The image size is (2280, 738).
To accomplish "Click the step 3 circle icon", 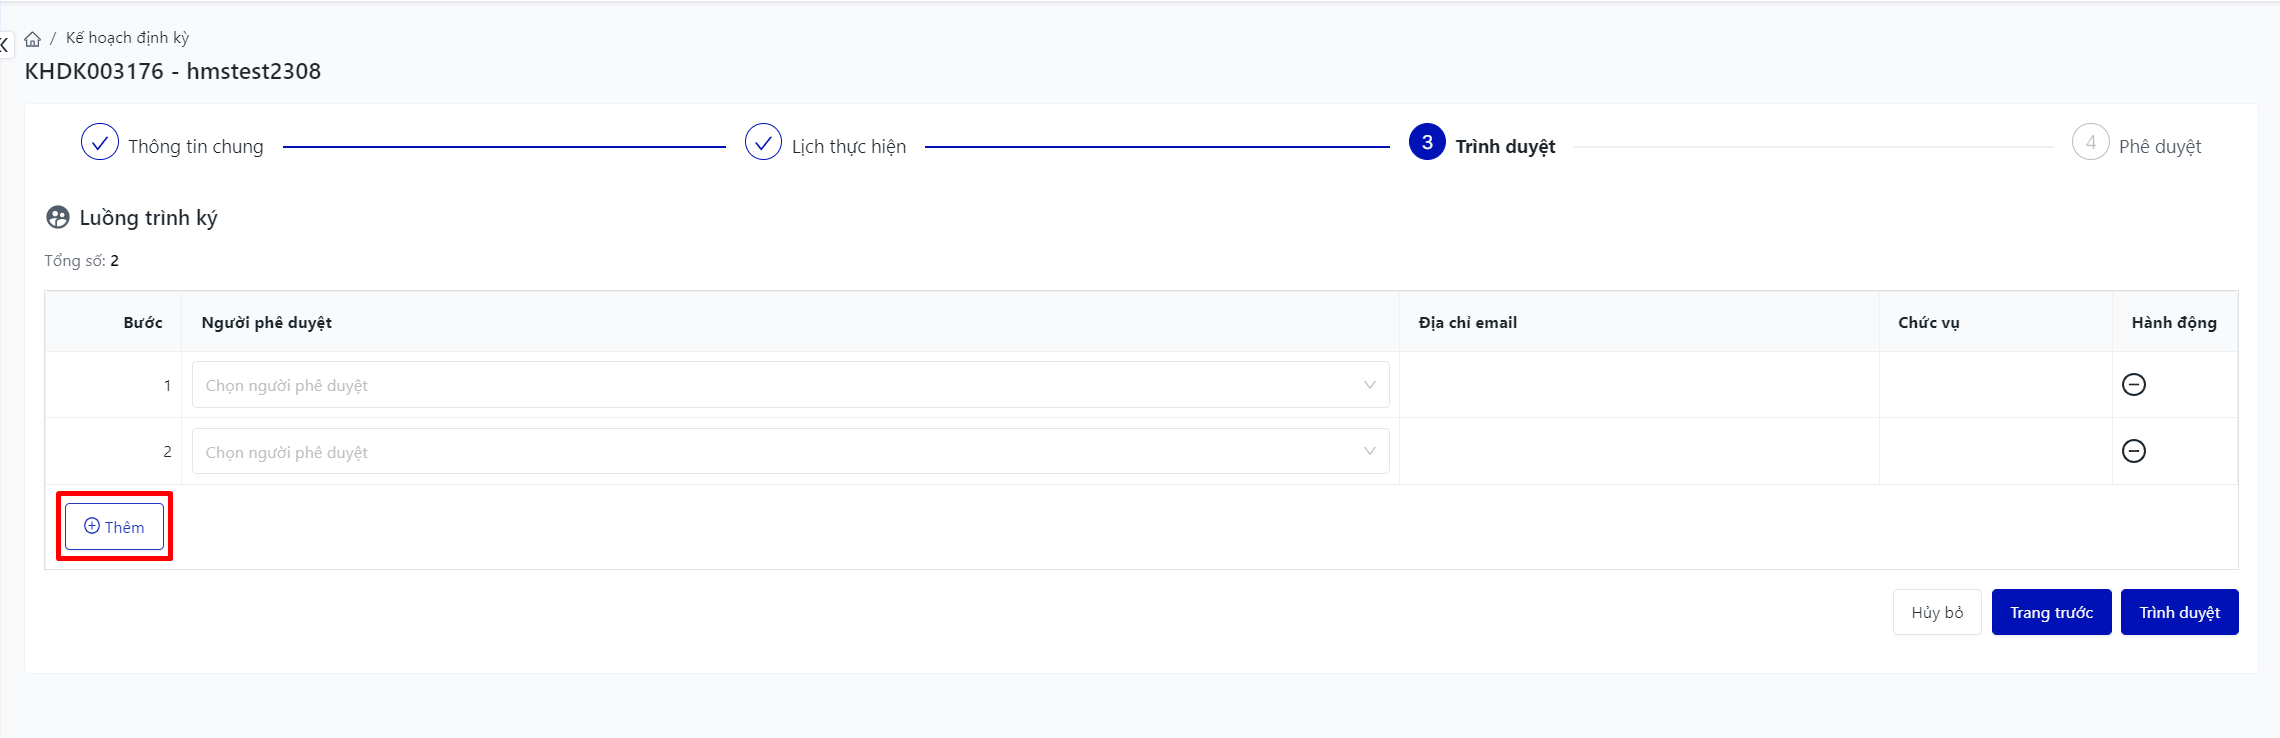I will coord(1427,143).
